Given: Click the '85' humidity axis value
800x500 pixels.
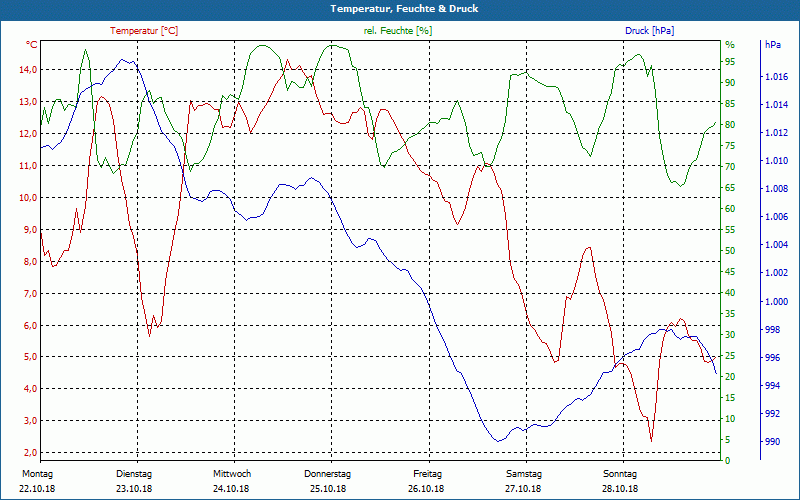Looking at the screenshot, I should pyautogui.click(x=730, y=104).
